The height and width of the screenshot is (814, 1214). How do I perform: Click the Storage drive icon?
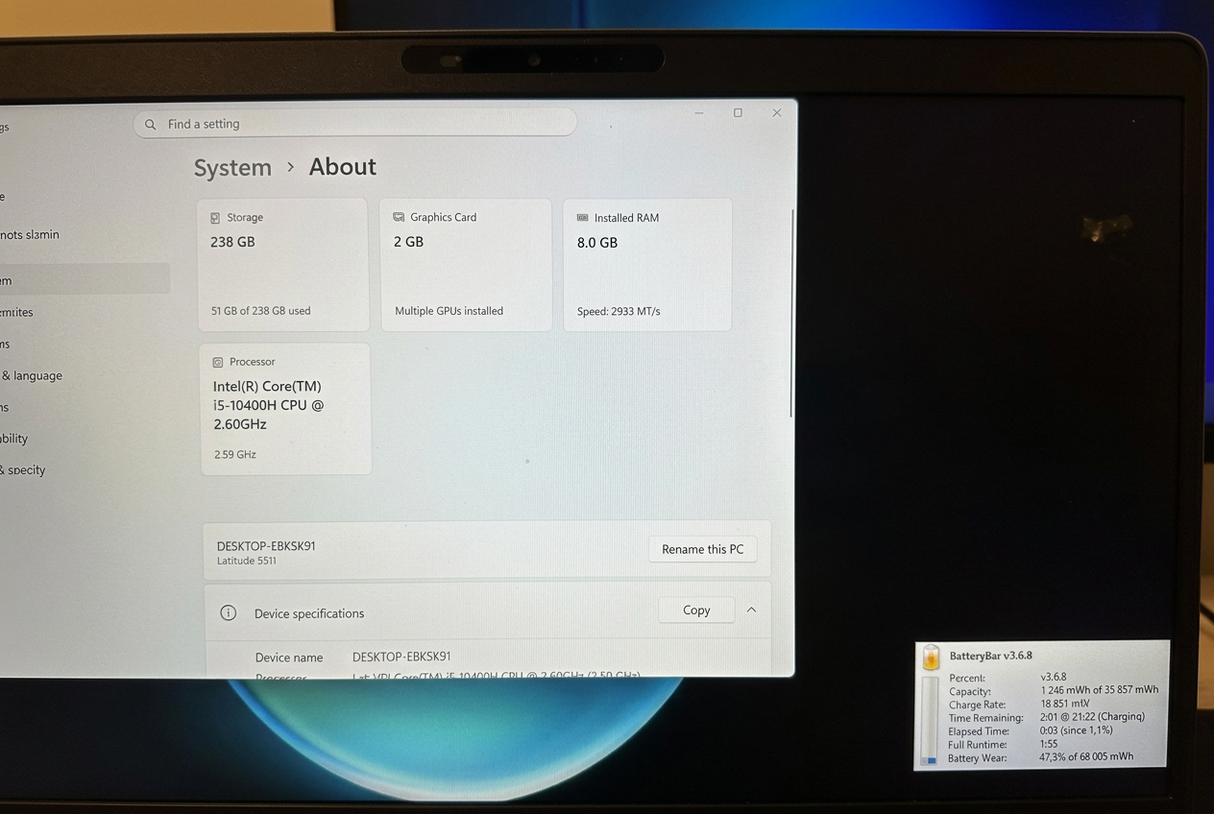(215, 217)
